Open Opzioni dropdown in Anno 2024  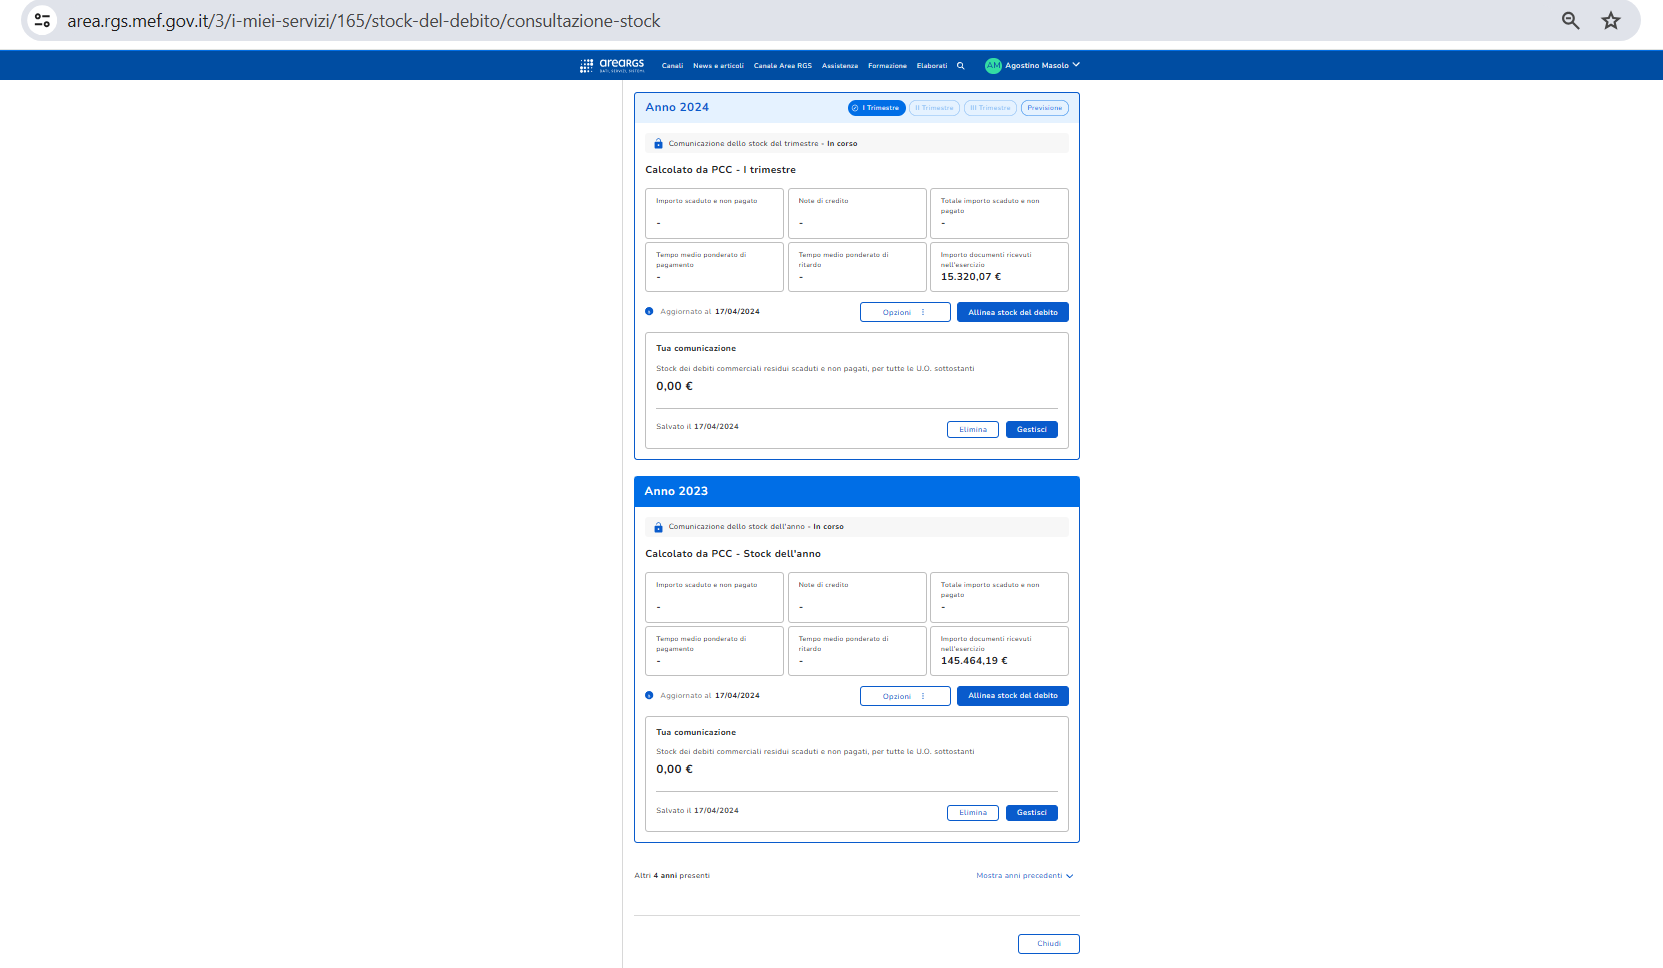pyautogui.click(x=904, y=313)
